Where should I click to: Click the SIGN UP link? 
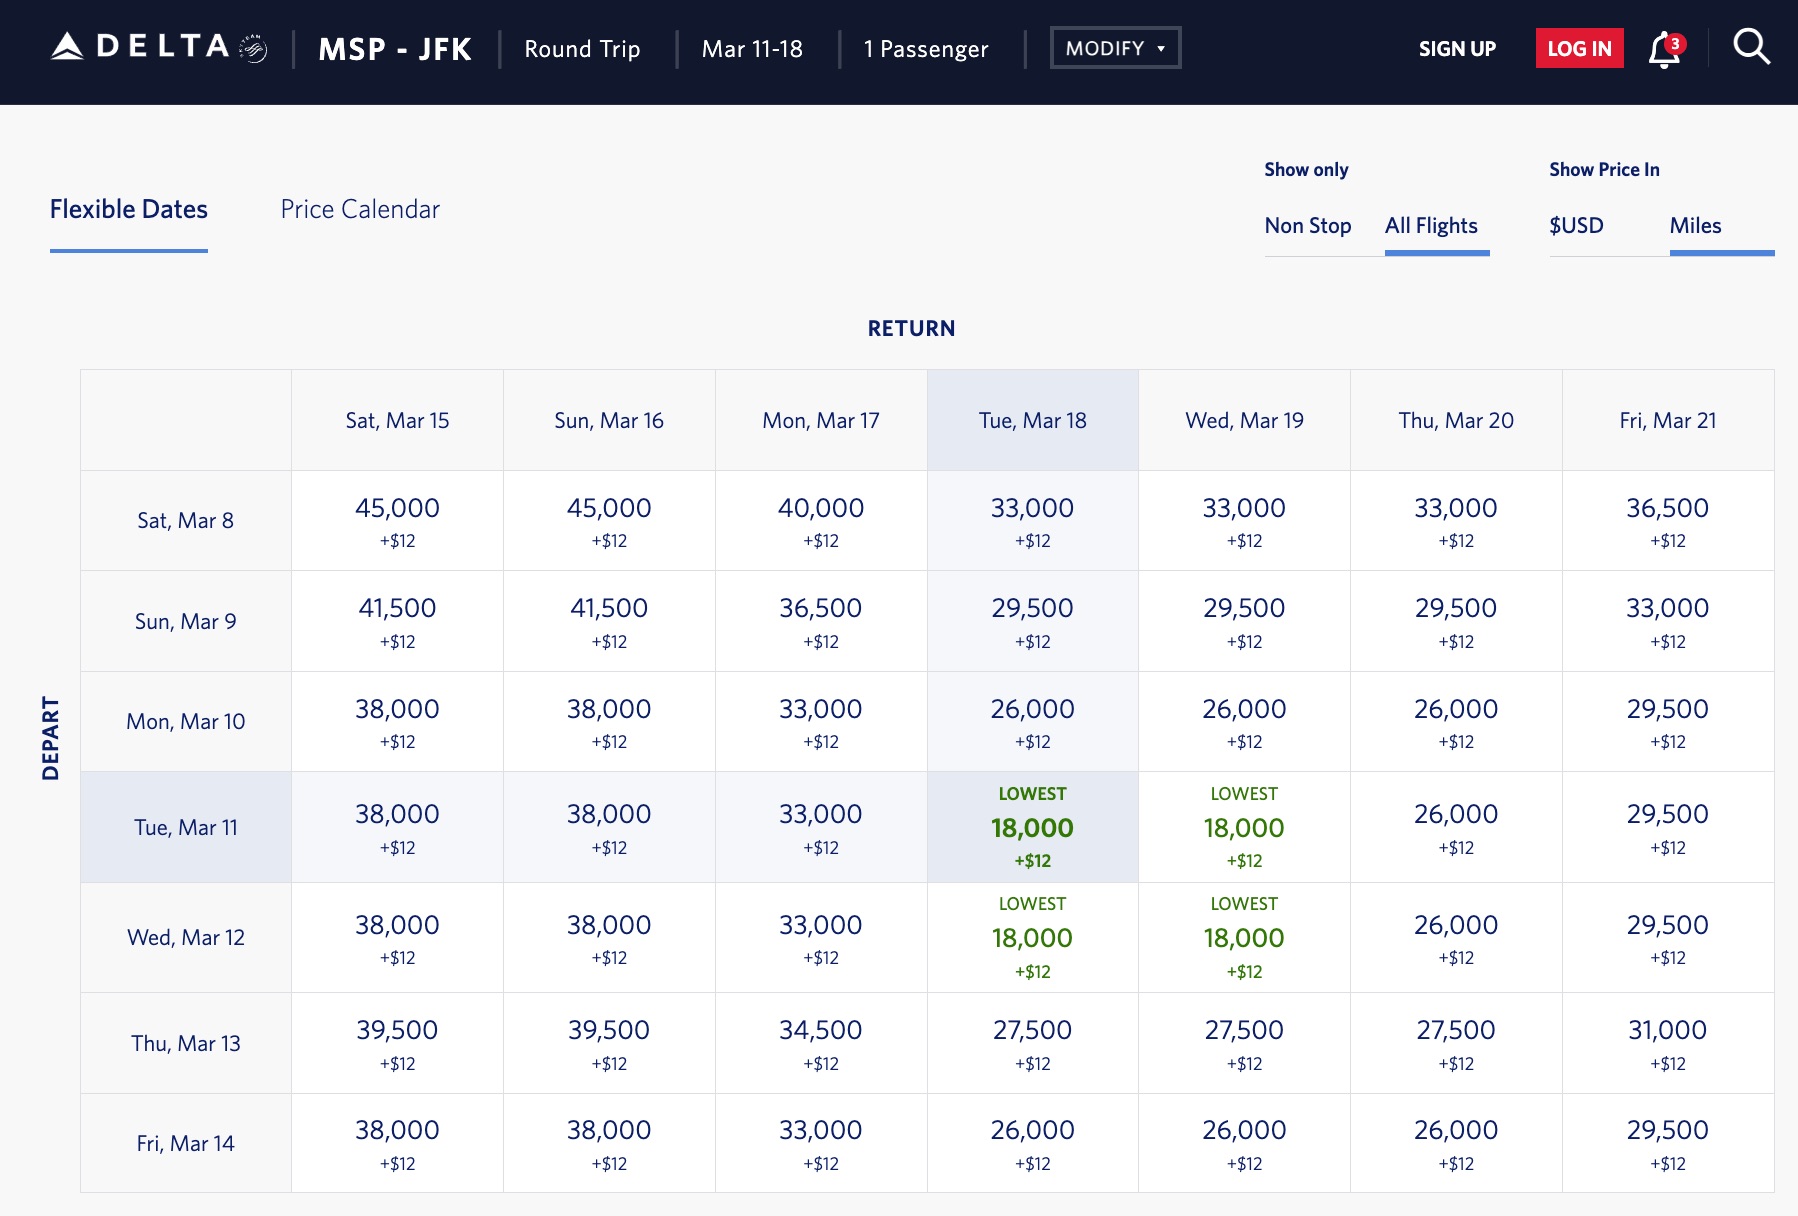pyautogui.click(x=1457, y=48)
